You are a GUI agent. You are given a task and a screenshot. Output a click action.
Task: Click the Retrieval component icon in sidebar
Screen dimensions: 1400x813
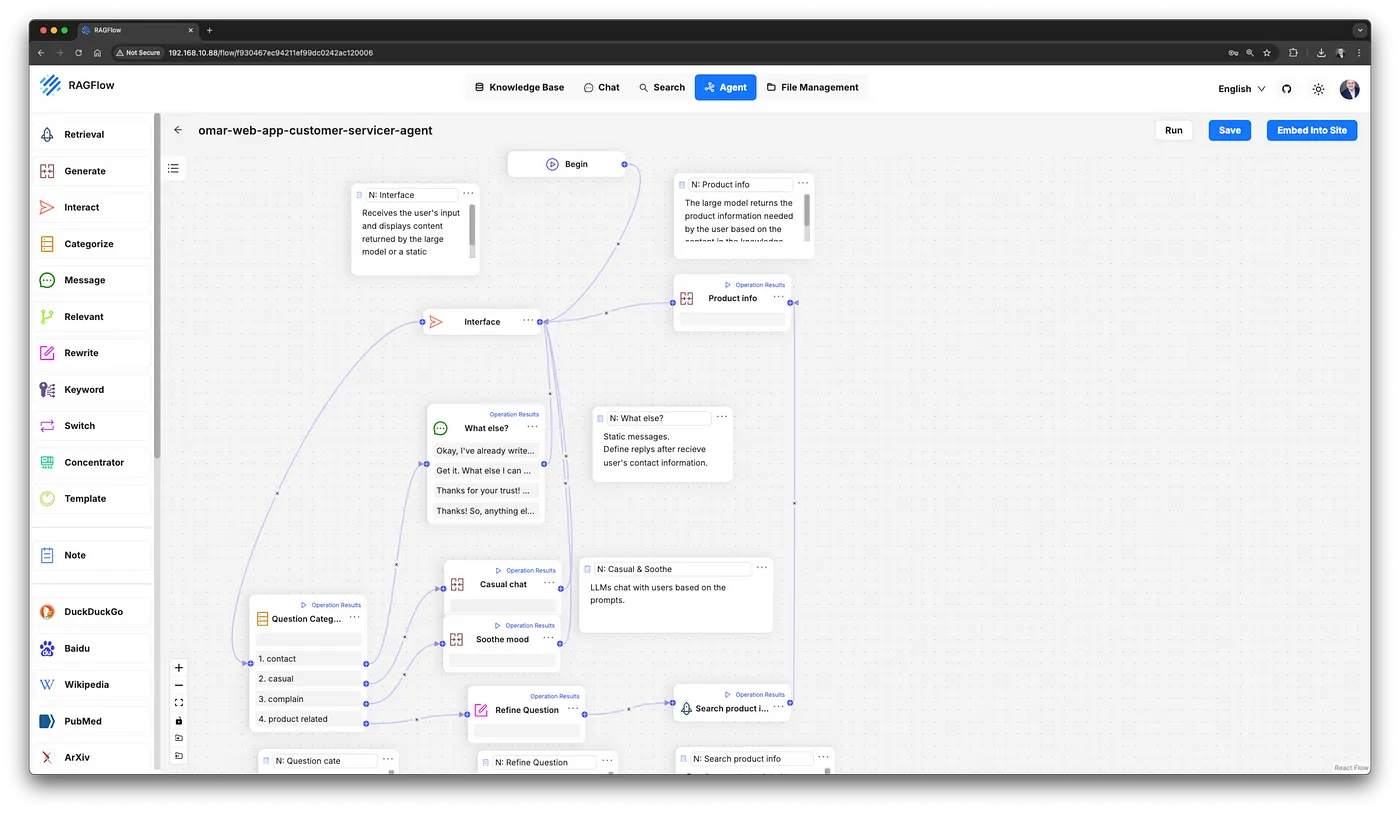point(47,135)
